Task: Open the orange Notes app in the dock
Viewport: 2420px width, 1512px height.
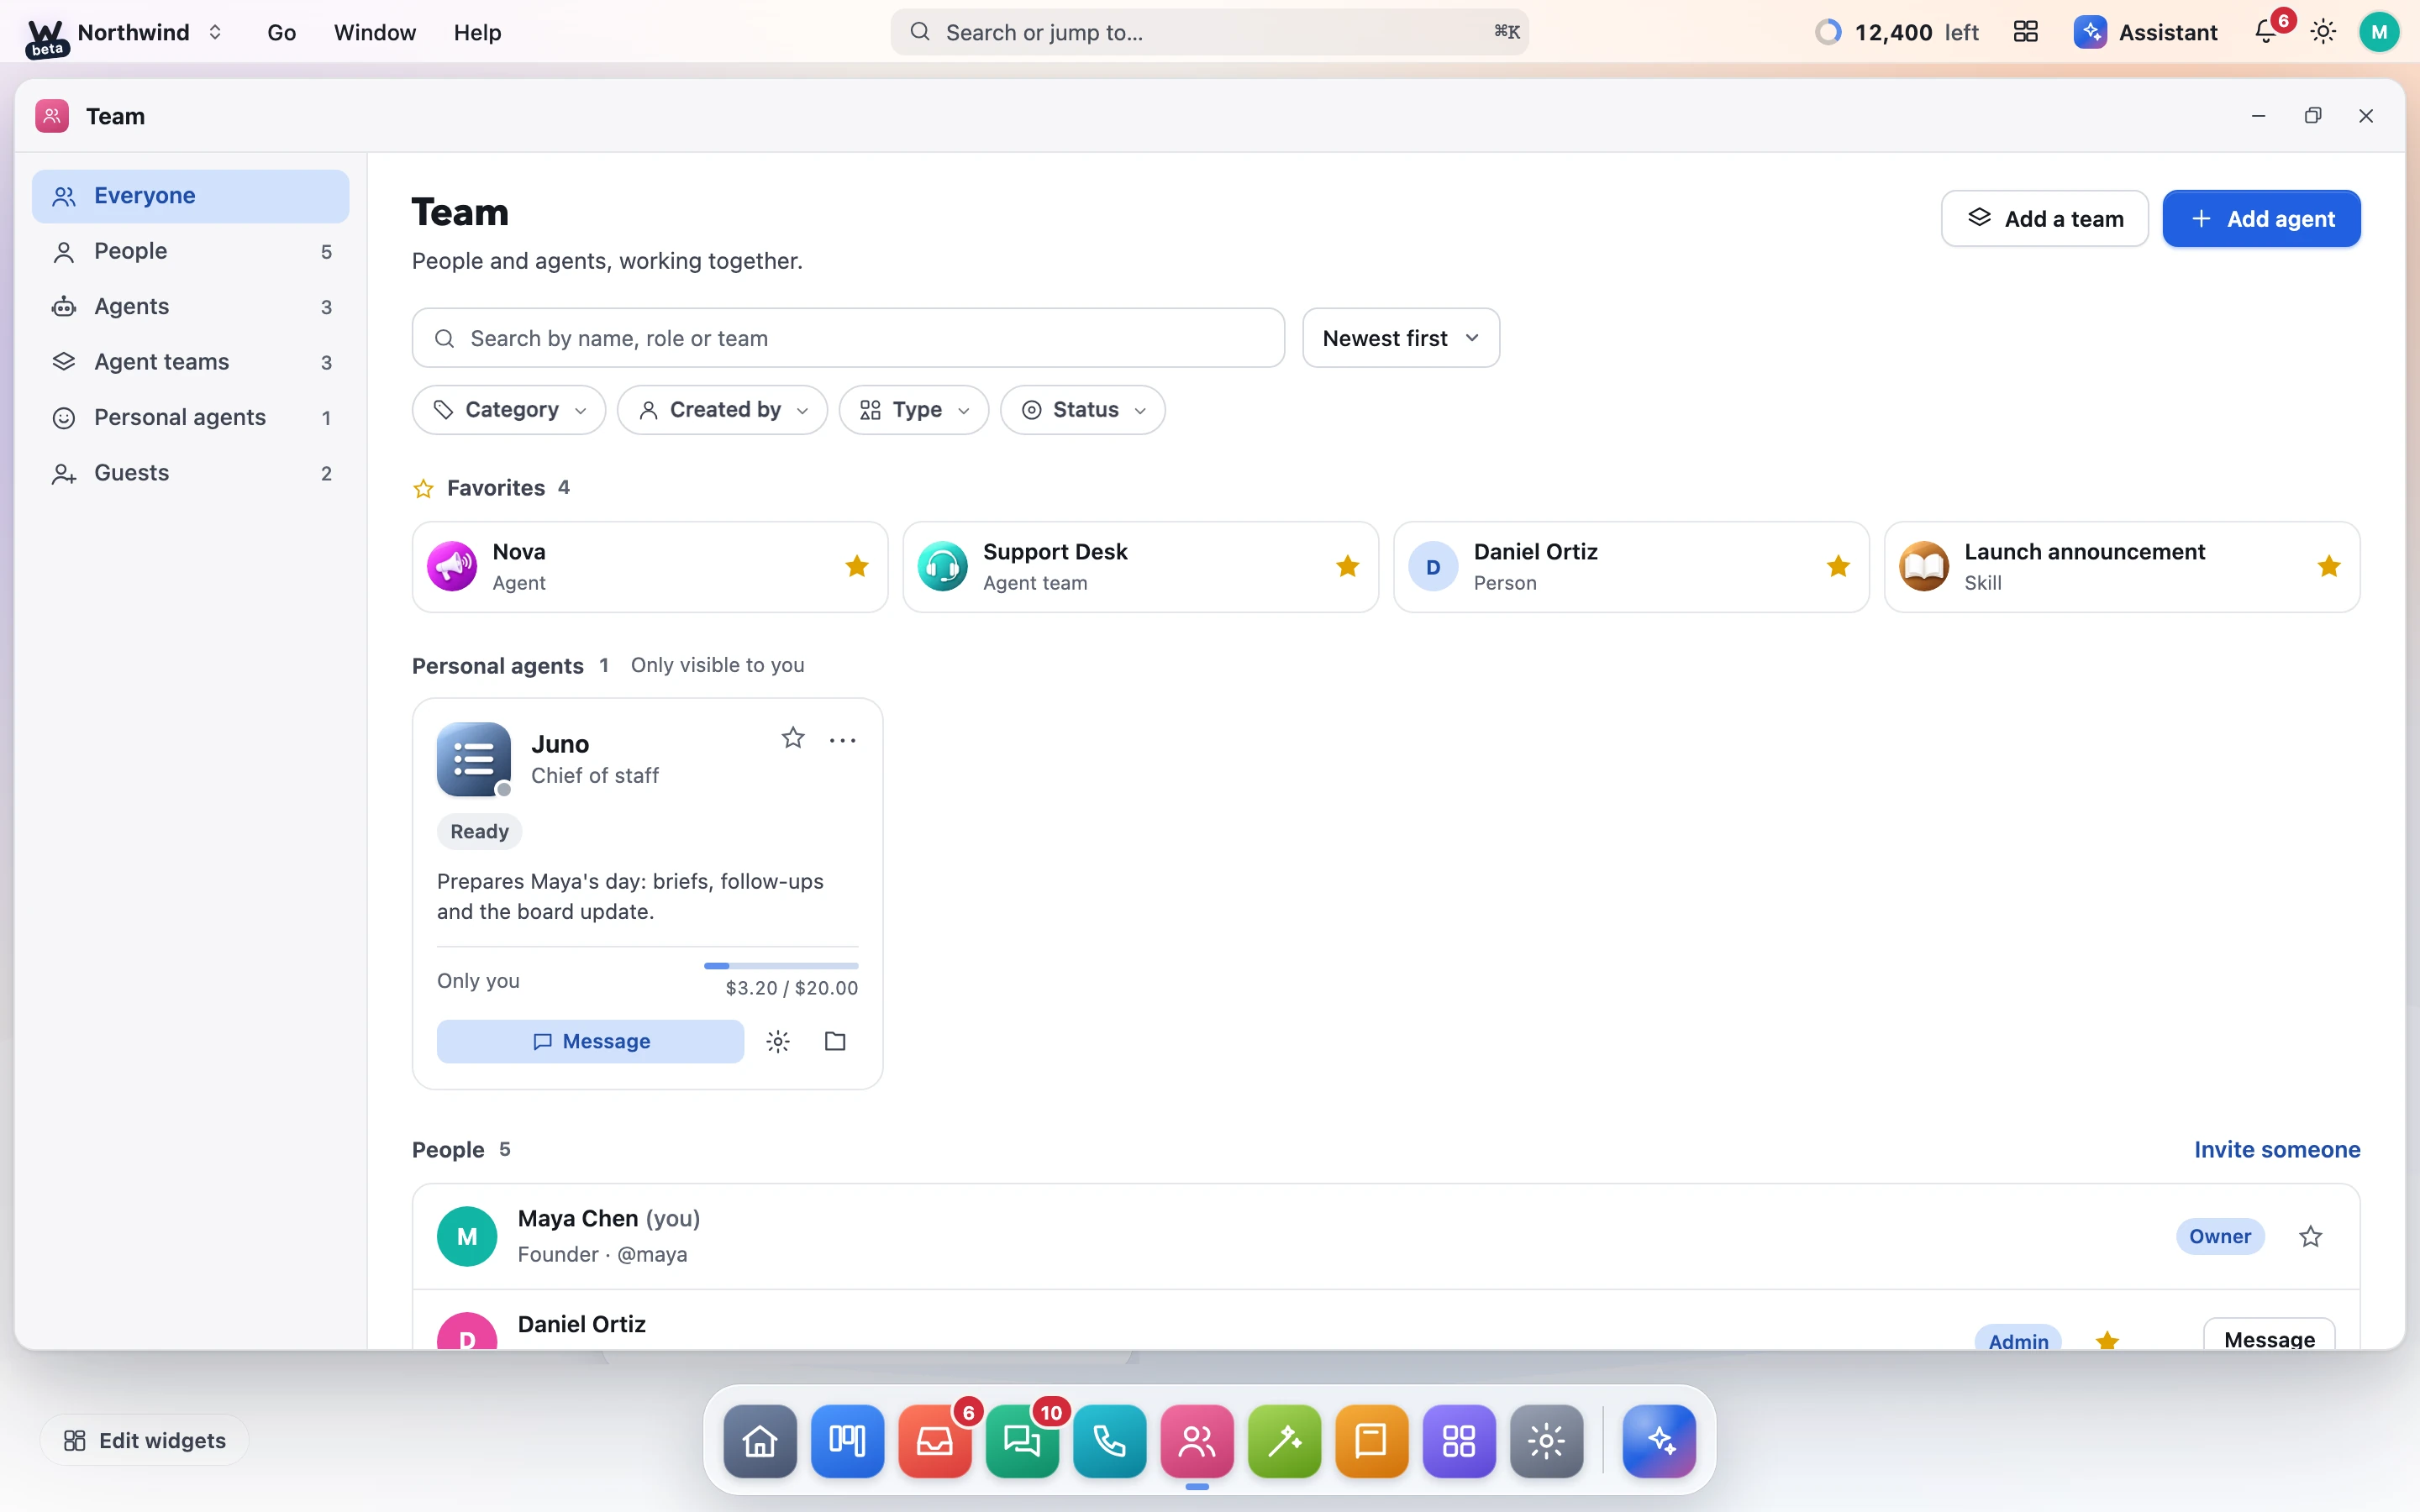Action: pyautogui.click(x=1372, y=1440)
